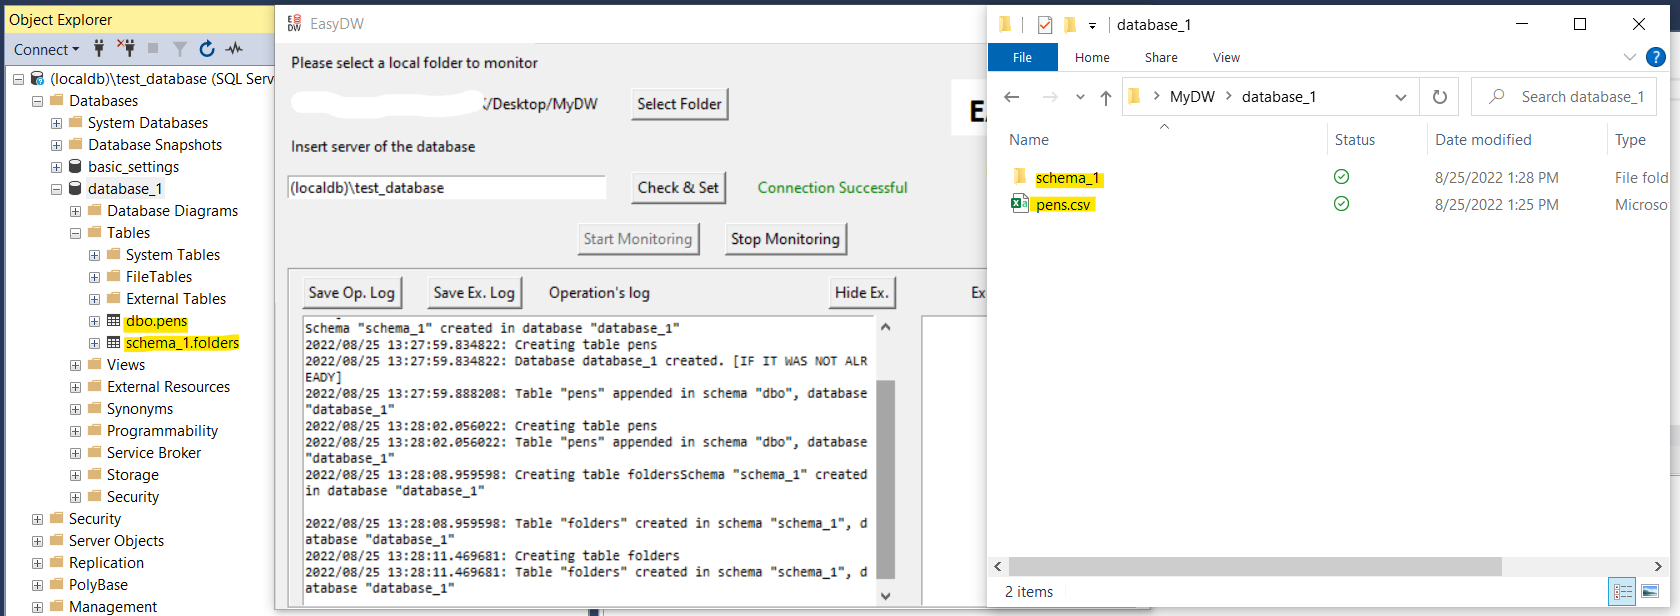This screenshot has height=616, width=1680.
Task: Select the database_1 database icon
Action: (x=75, y=189)
